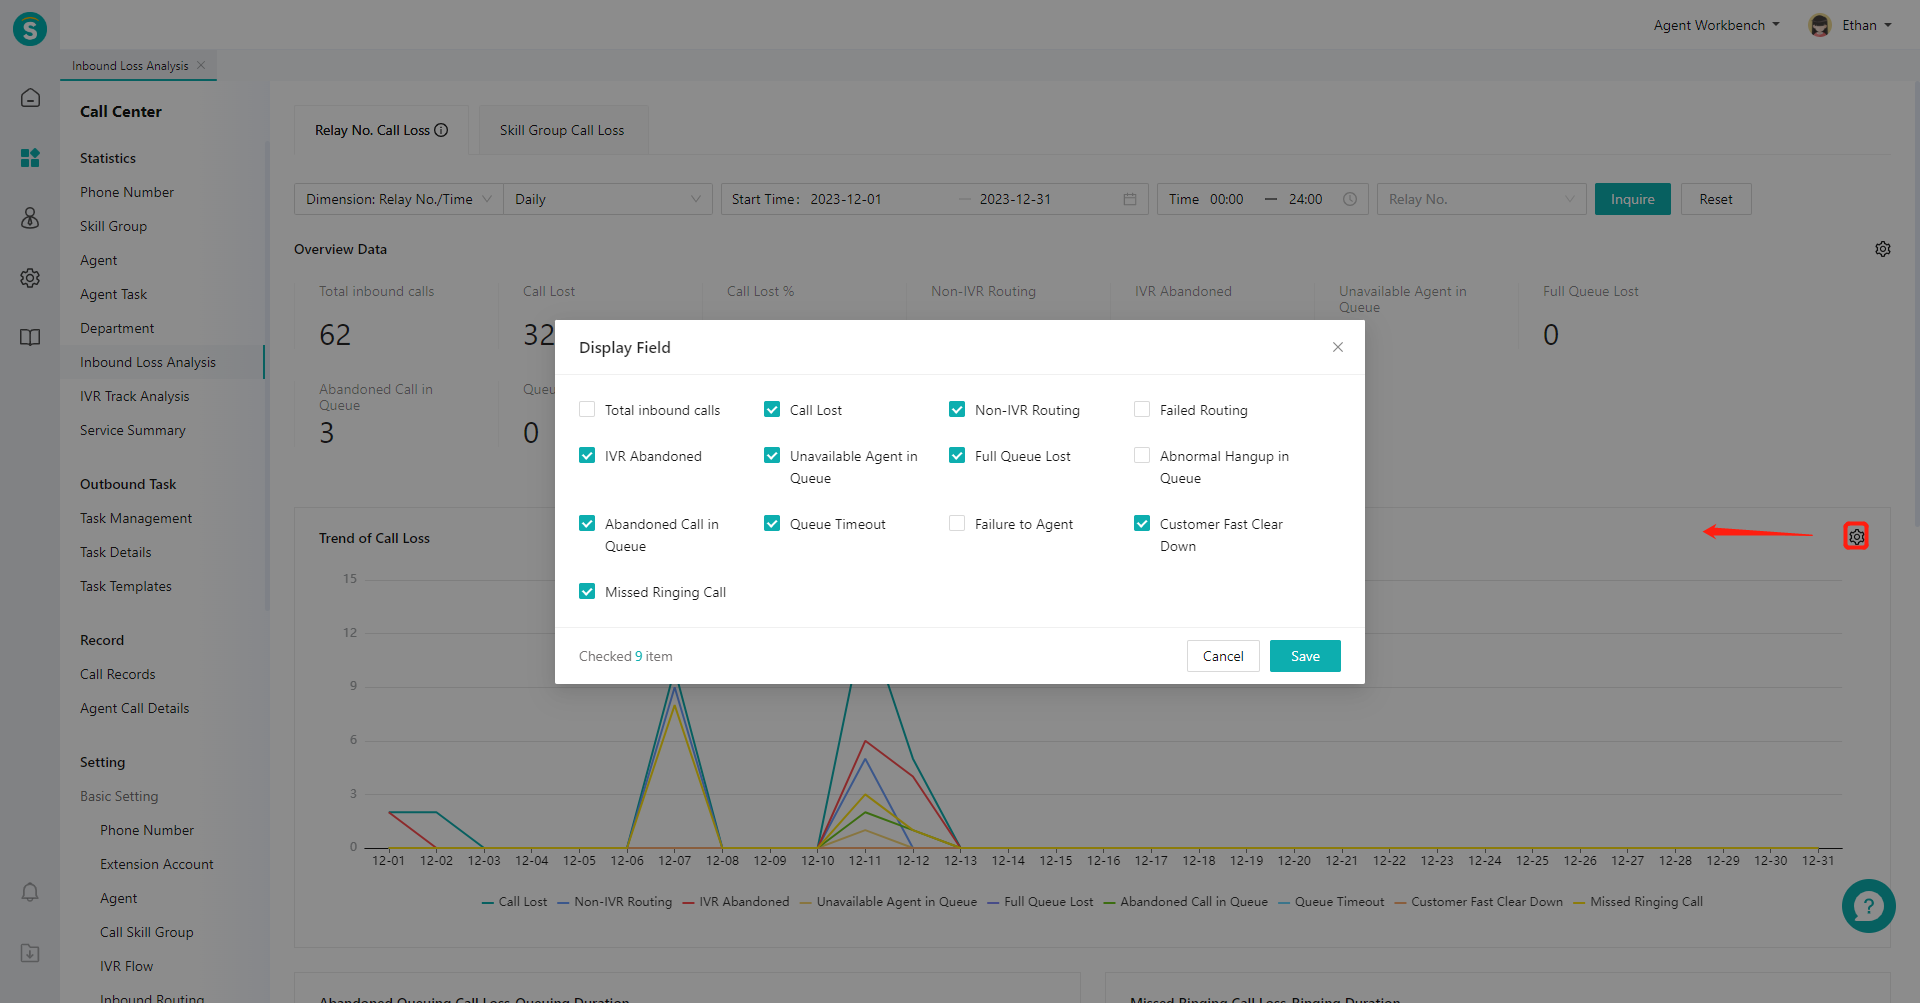Expand the Agent Workbench menu
Image resolution: width=1920 pixels, height=1003 pixels.
point(1716,25)
